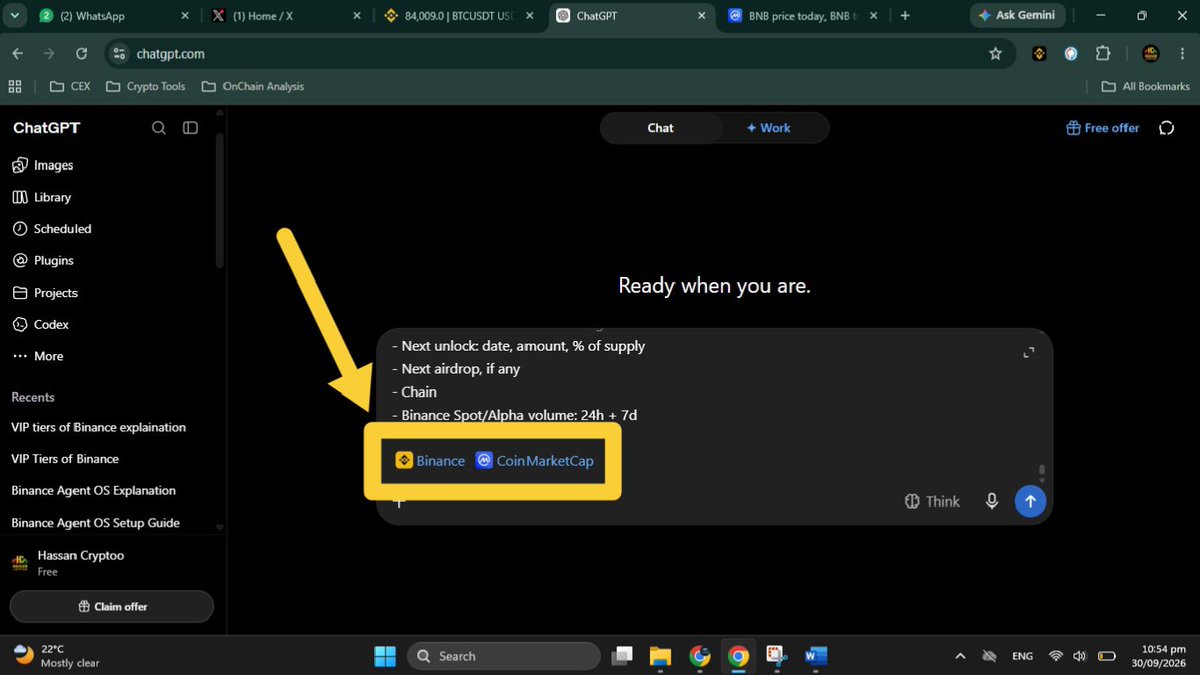
Task: Select the CoinMarketCap app chip in the prompt
Action: (x=534, y=461)
